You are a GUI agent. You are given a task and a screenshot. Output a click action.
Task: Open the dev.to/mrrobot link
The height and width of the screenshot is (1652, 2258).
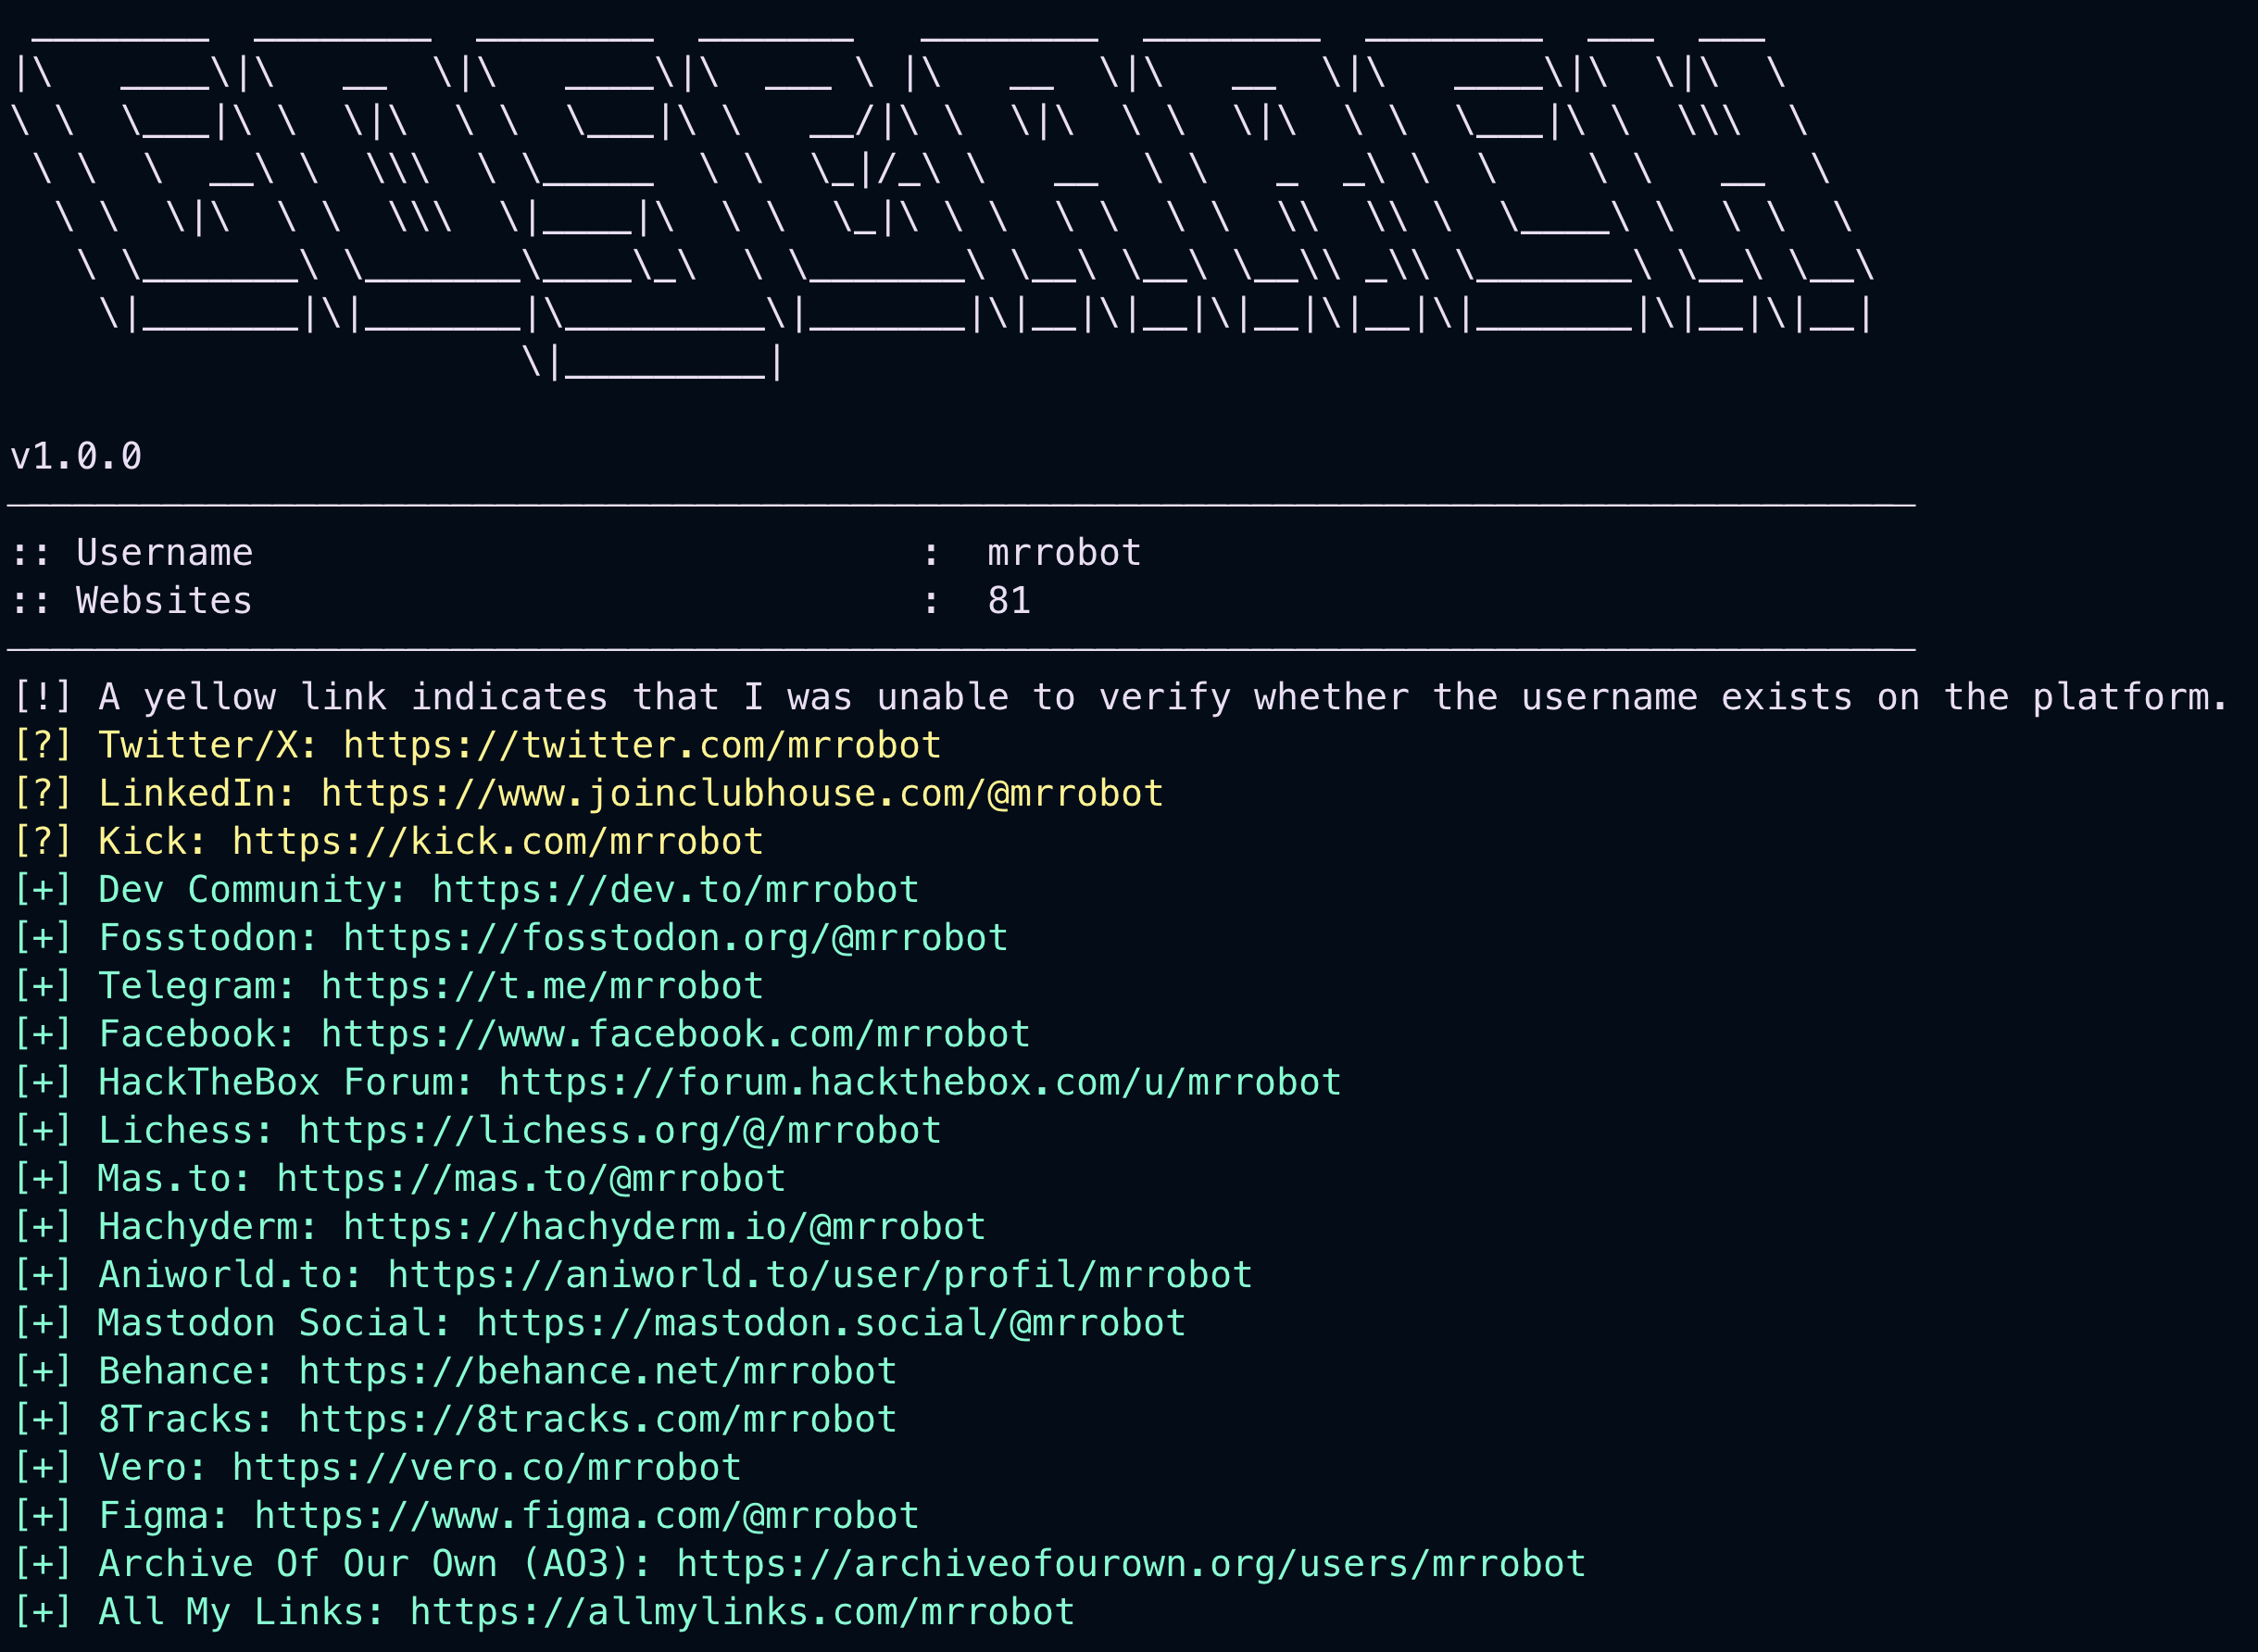point(675,889)
